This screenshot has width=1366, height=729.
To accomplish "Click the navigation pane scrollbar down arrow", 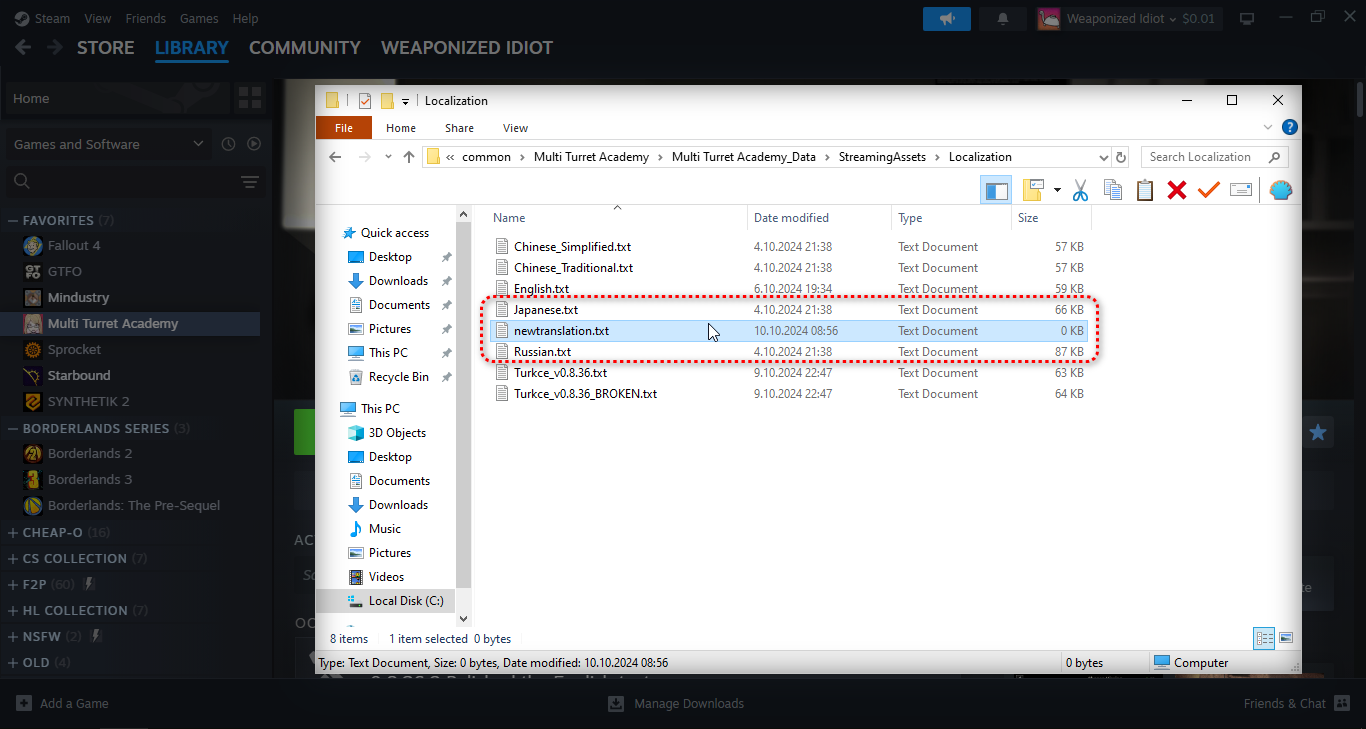I will tap(464, 617).
